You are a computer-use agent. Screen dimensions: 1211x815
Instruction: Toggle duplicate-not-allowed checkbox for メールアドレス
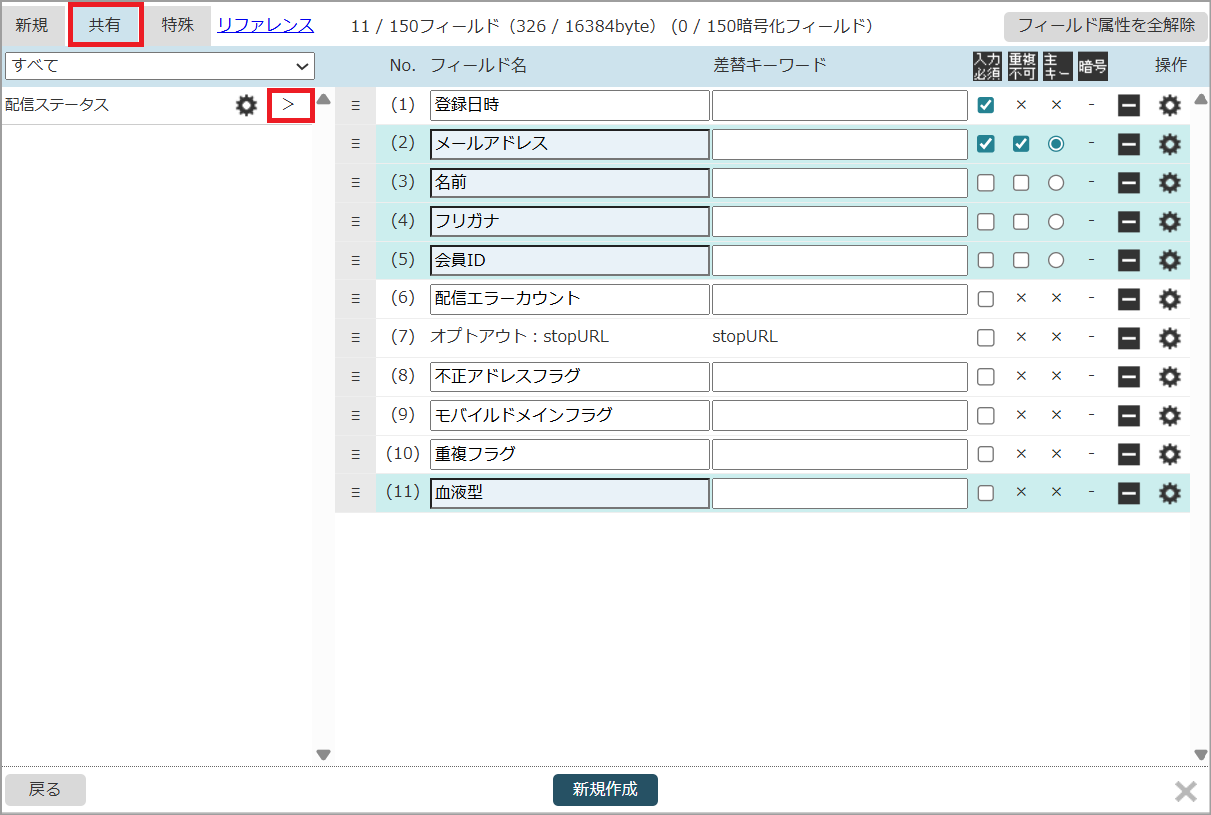[x=1021, y=144]
